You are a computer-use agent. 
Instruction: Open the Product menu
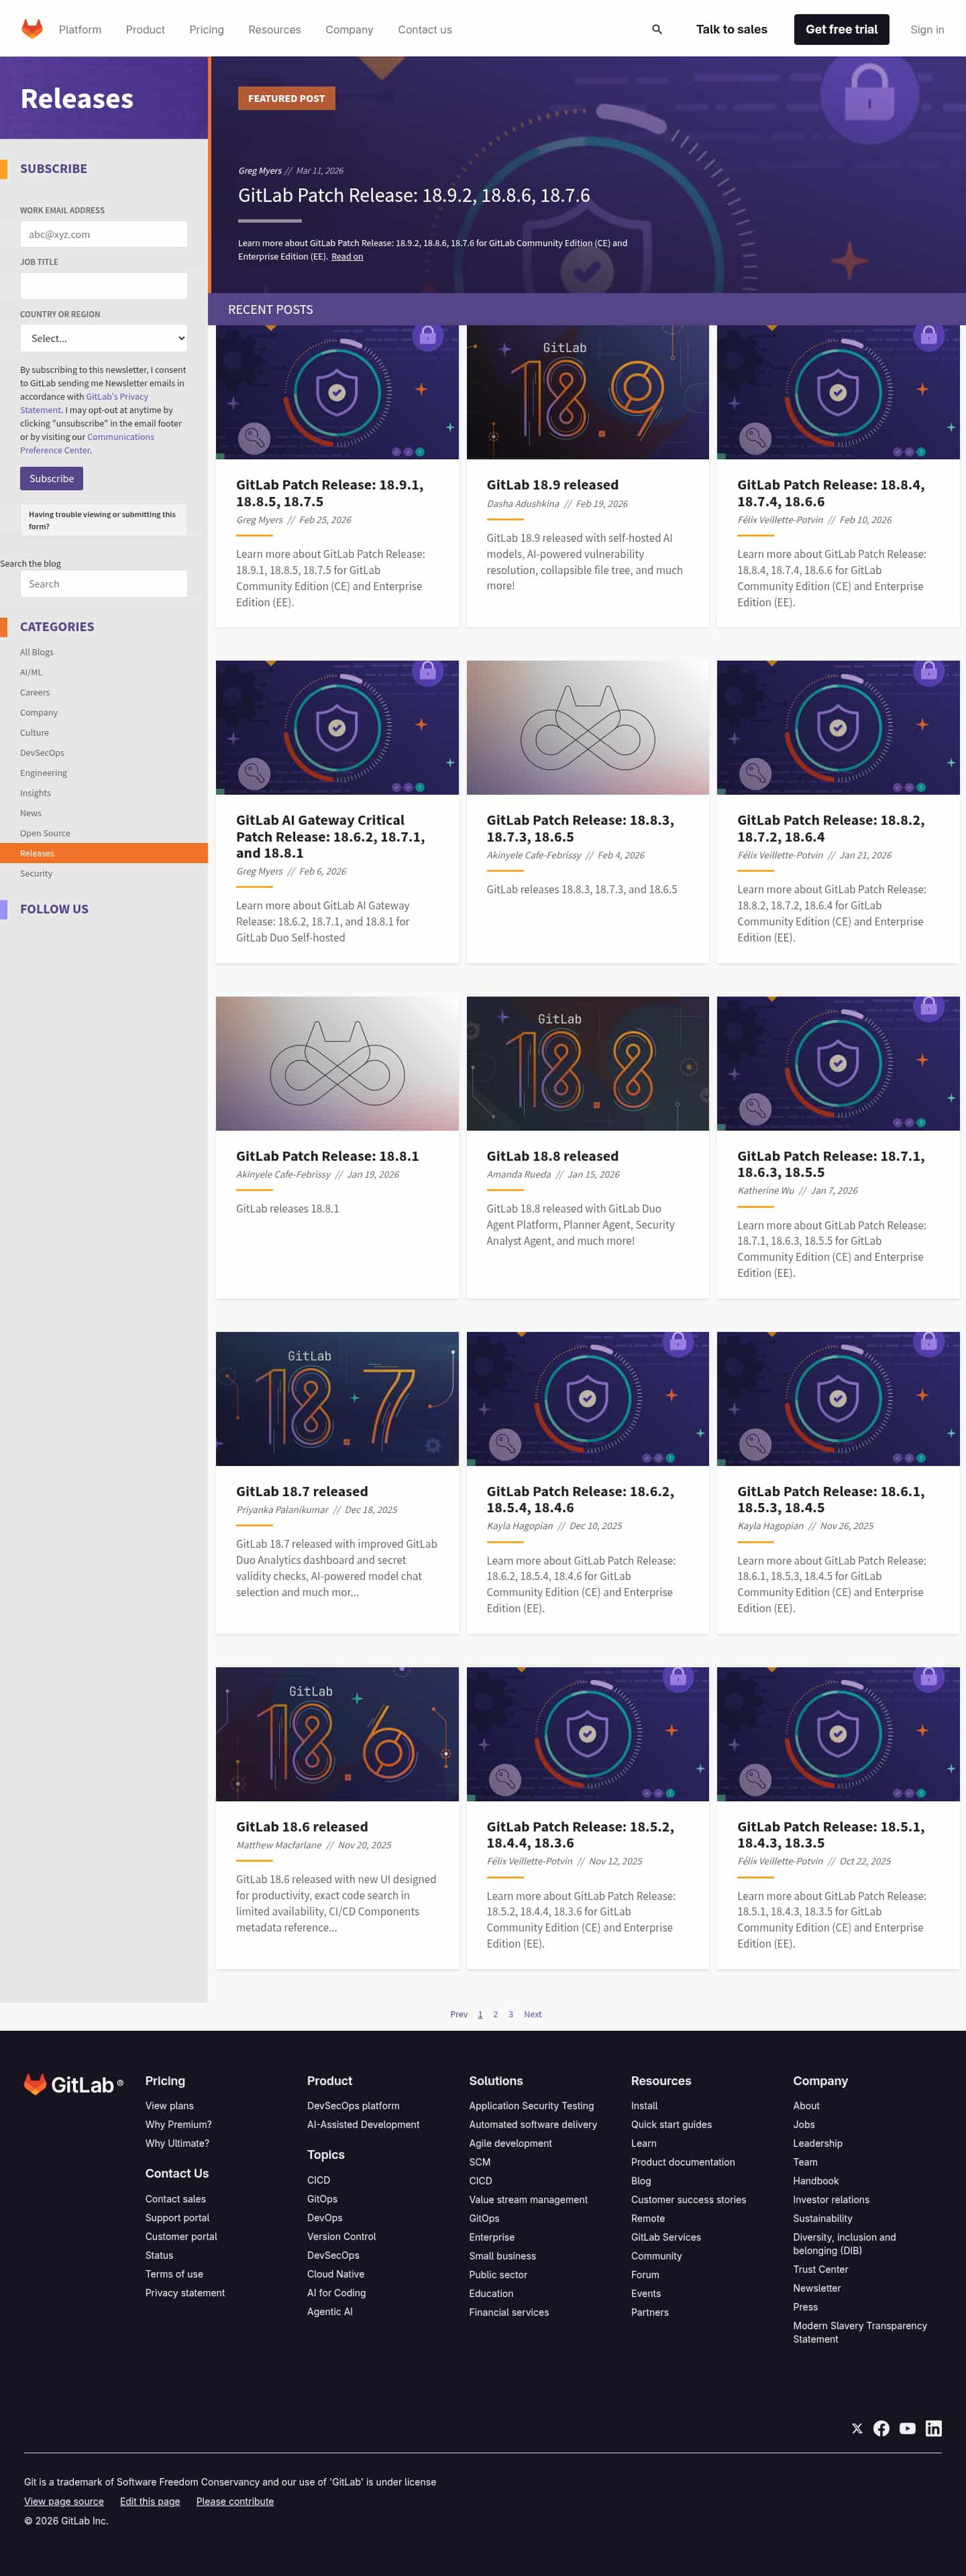tap(145, 30)
